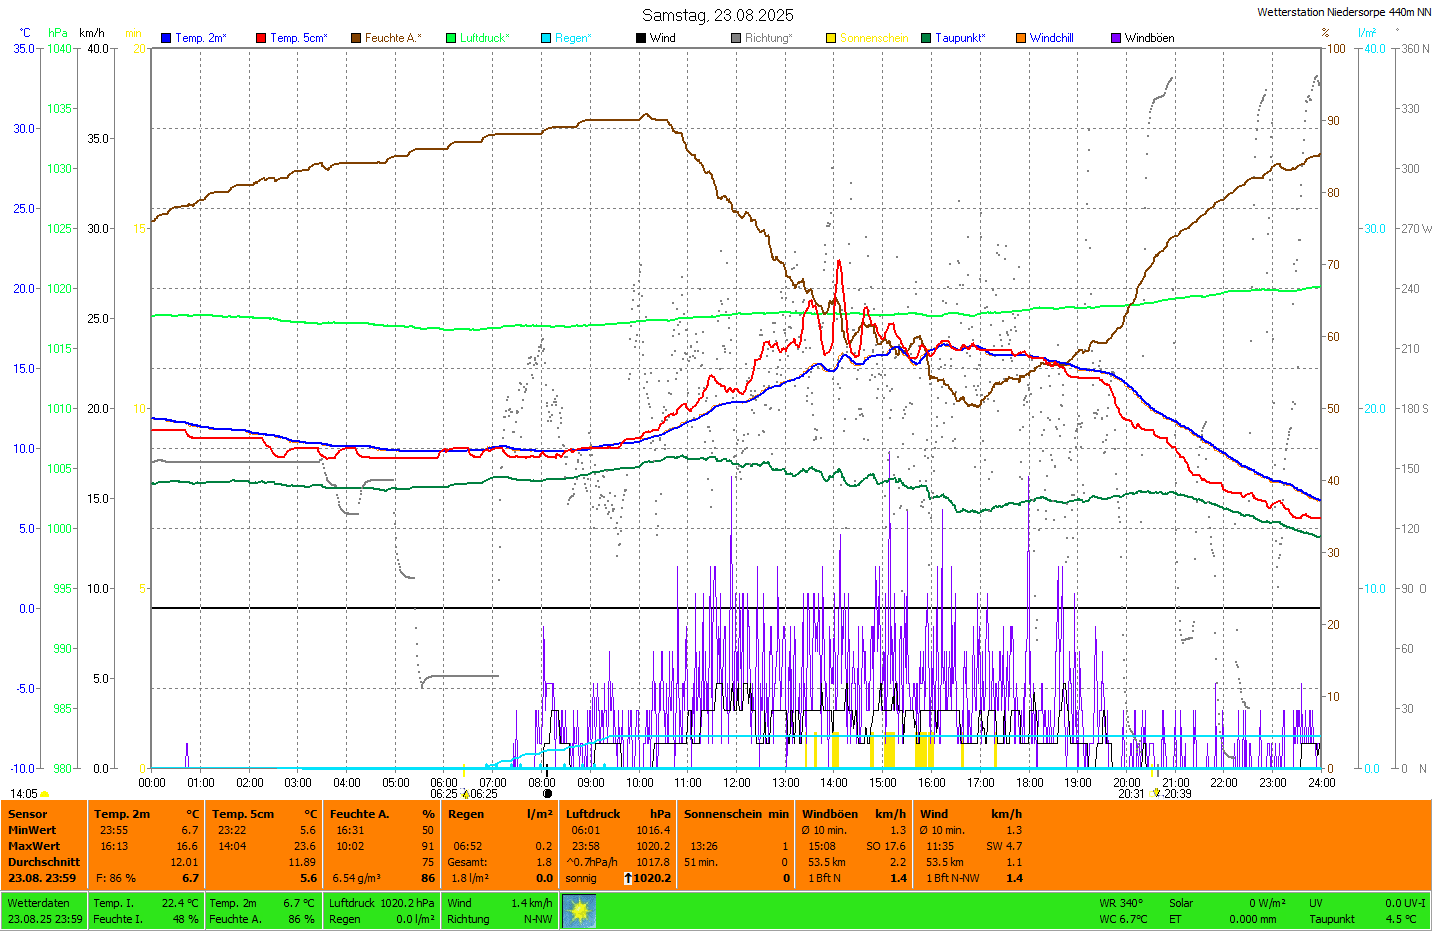Click the sunny weather icon in the green bar
This screenshot has width=1432, height=931.
(579, 911)
